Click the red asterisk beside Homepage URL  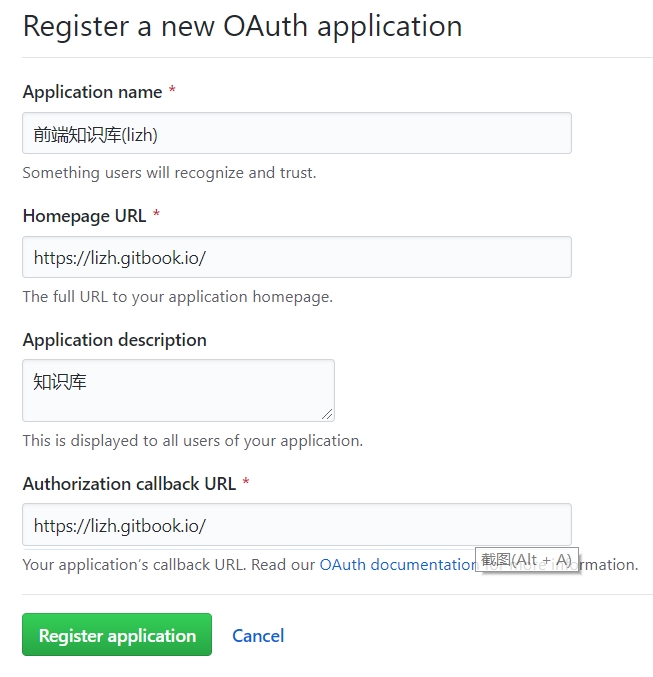[x=156, y=216]
